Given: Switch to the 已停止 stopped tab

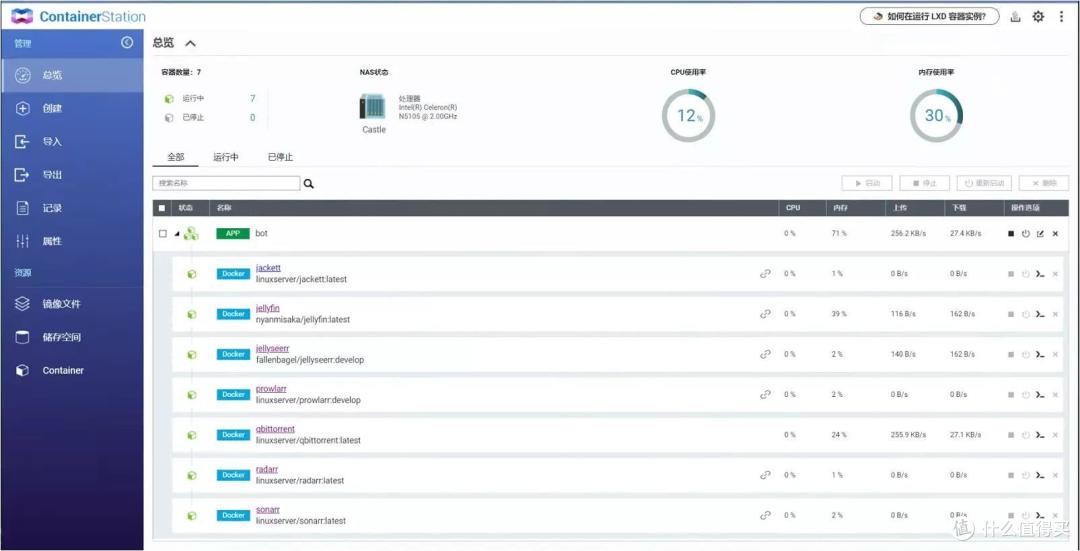Looking at the screenshot, I should tap(280, 157).
